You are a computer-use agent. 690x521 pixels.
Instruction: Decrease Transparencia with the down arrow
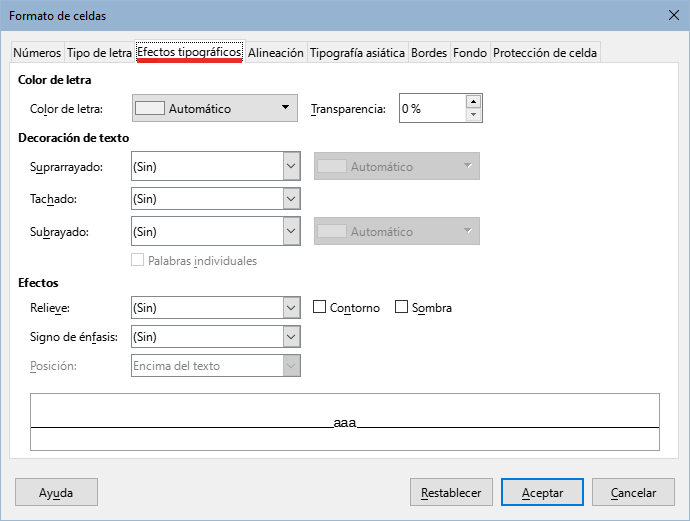[473, 115]
